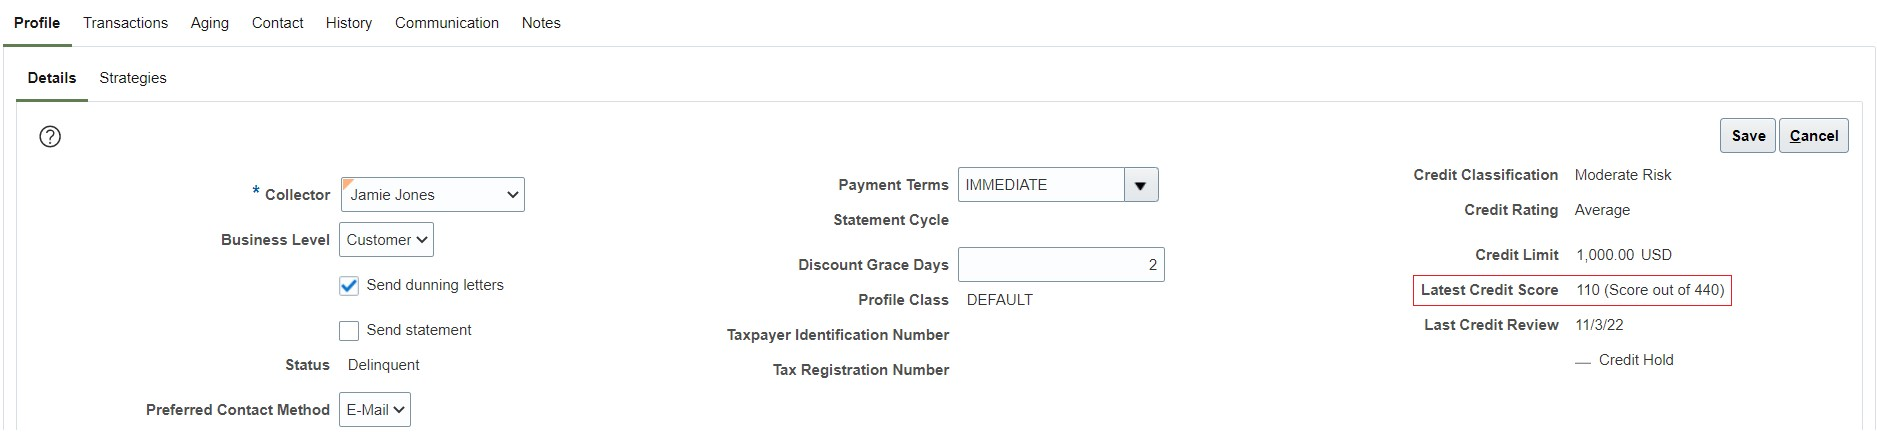
Task: Enable the Send statement checkbox
Action: [349, 331]
